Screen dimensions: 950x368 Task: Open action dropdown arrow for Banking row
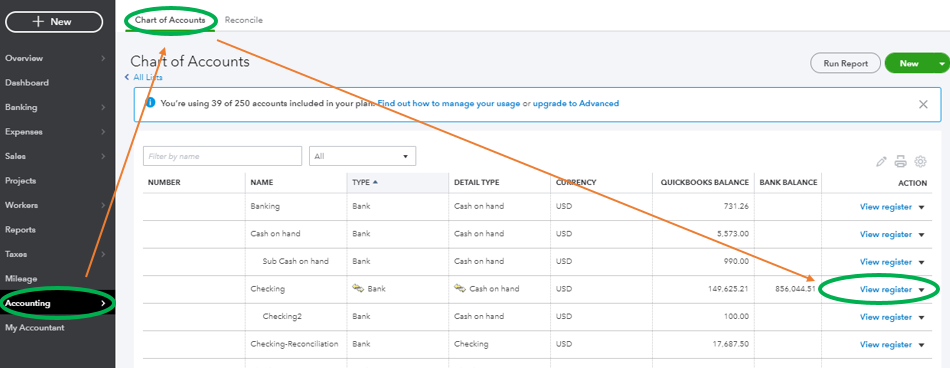[922, 207]
